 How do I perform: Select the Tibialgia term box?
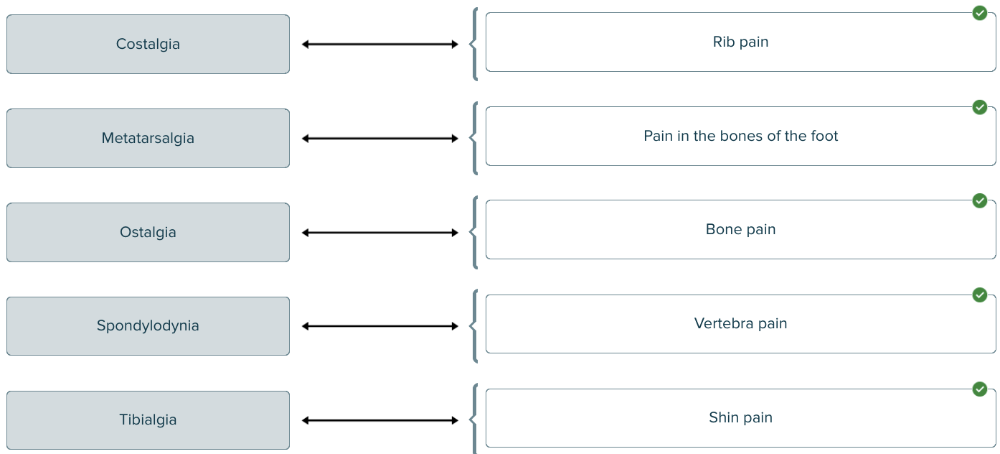pos(148,420)
